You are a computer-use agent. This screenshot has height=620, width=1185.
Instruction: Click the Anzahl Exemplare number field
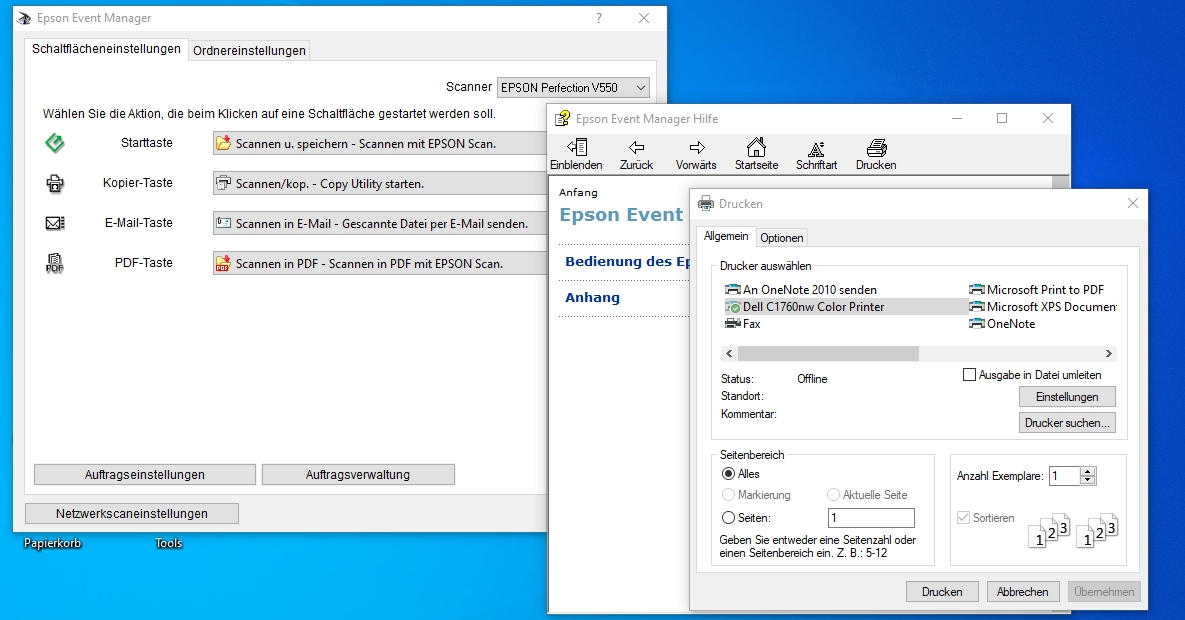click(1065, 476)
